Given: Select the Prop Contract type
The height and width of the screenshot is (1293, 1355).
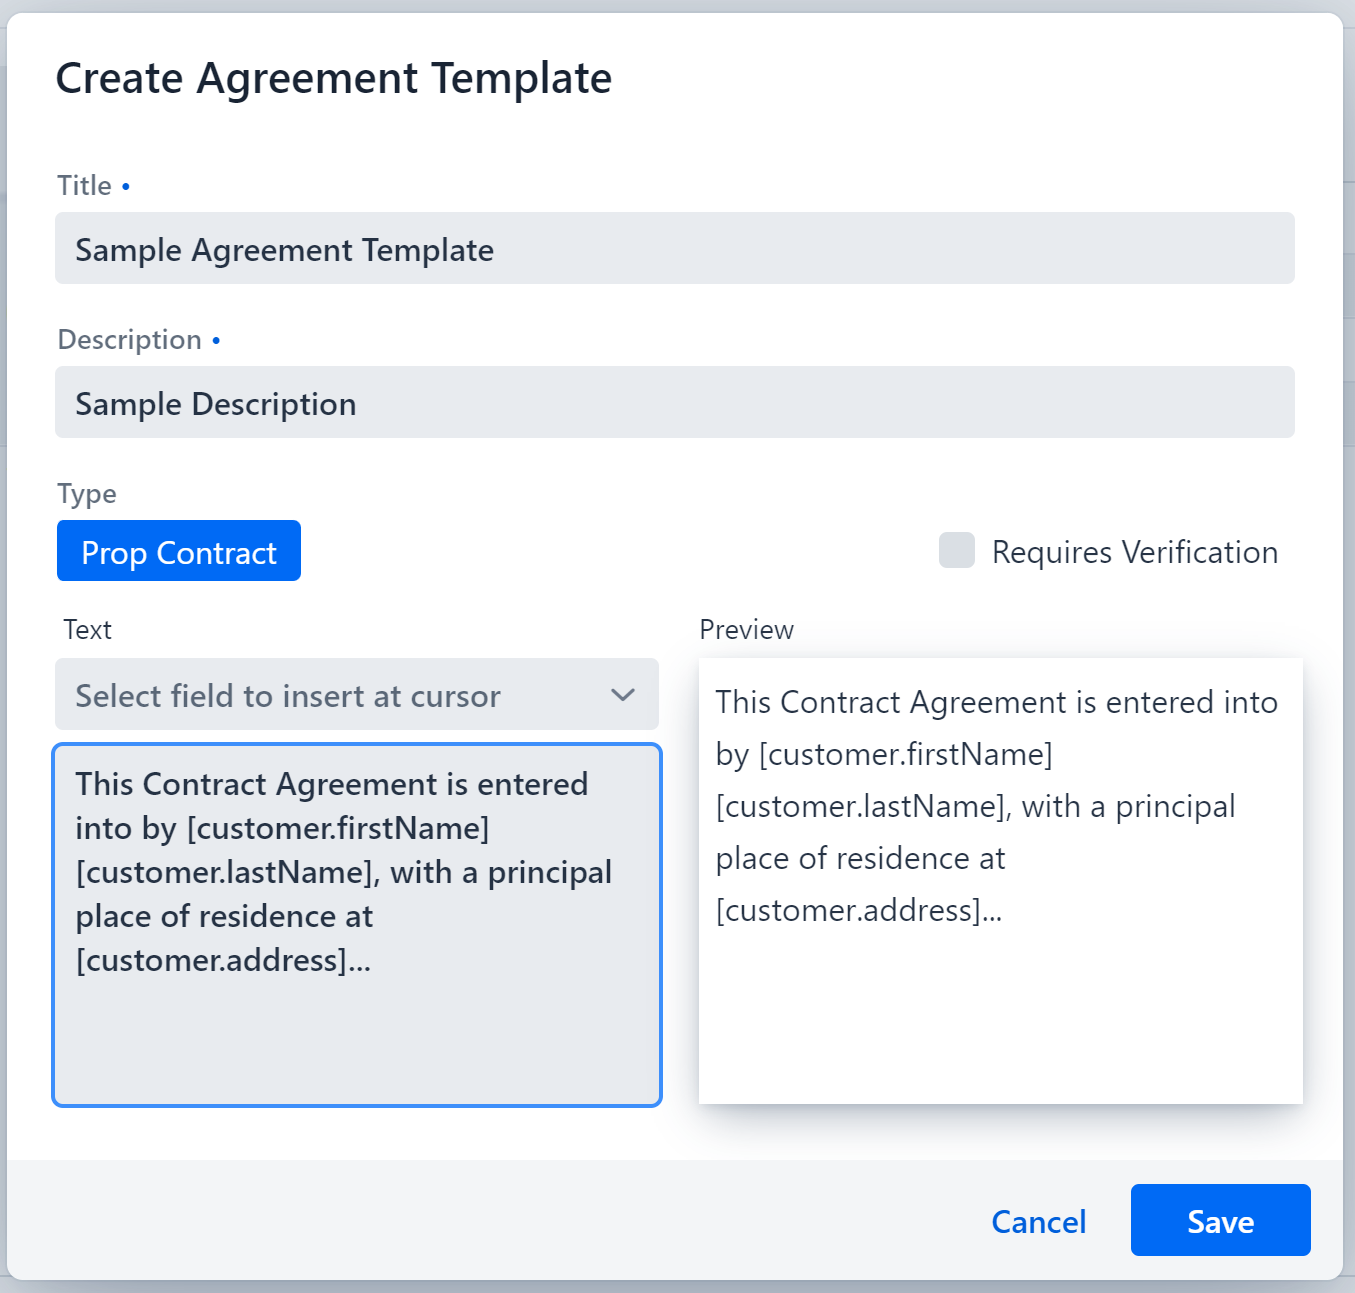Looking at the screenshot, I should tap(178, 550).
